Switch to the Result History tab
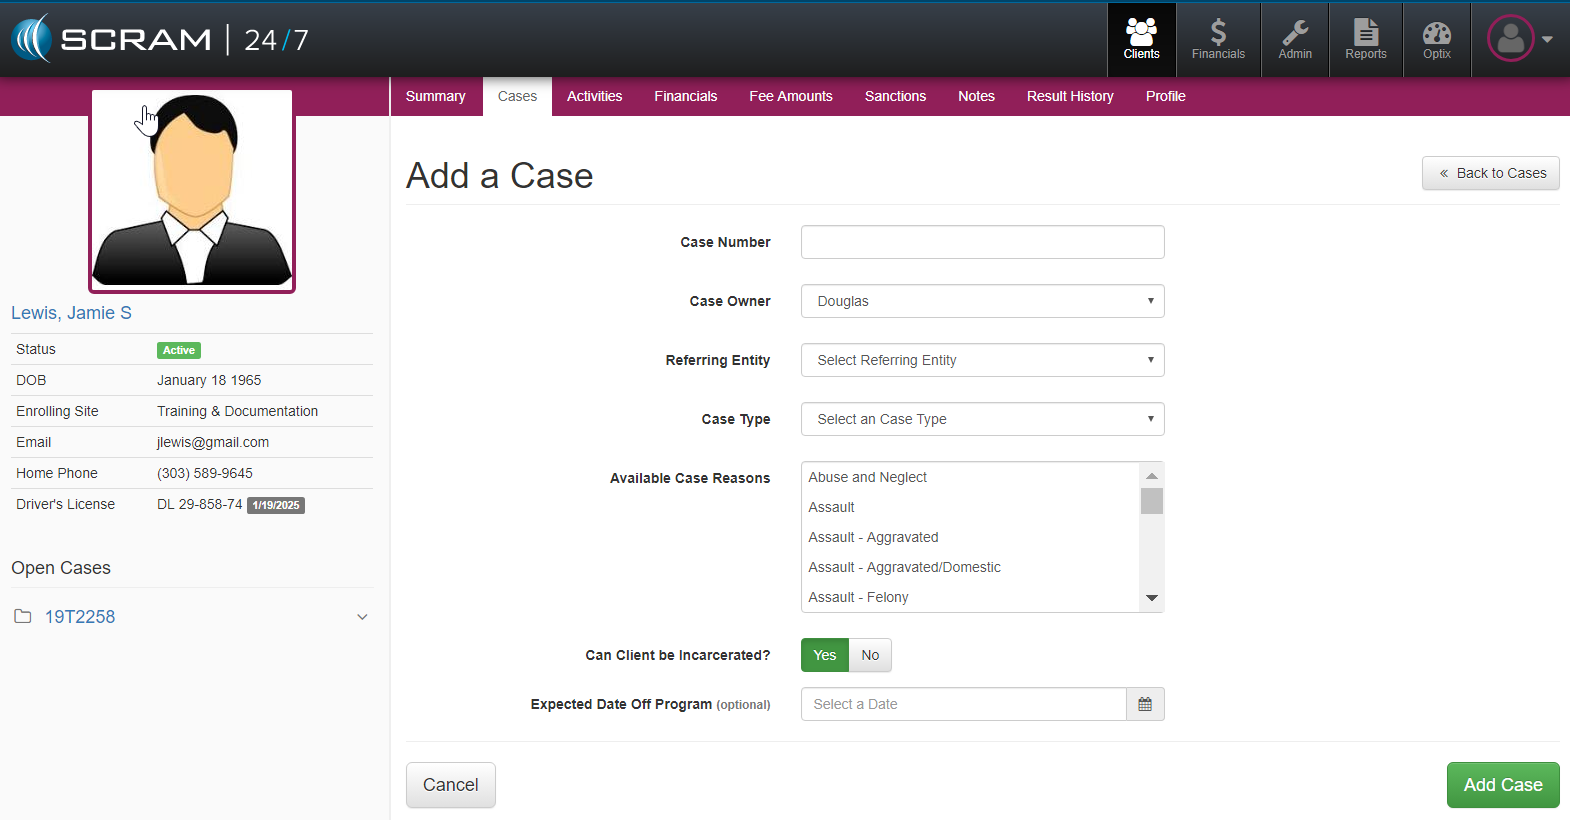Image resolution: width=1570 pixels, height=820 pixels. pos(1069,96)
